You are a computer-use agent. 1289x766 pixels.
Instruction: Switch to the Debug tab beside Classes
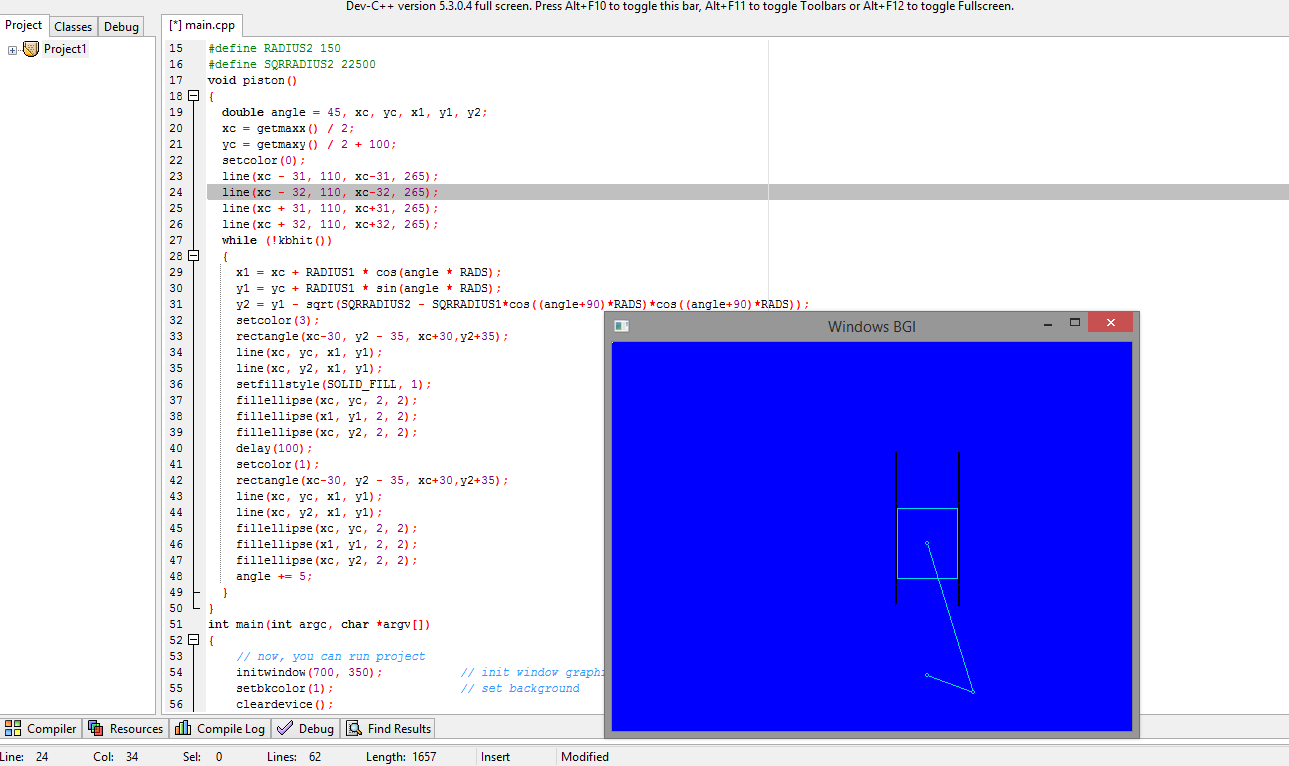(x=122, y=27)
